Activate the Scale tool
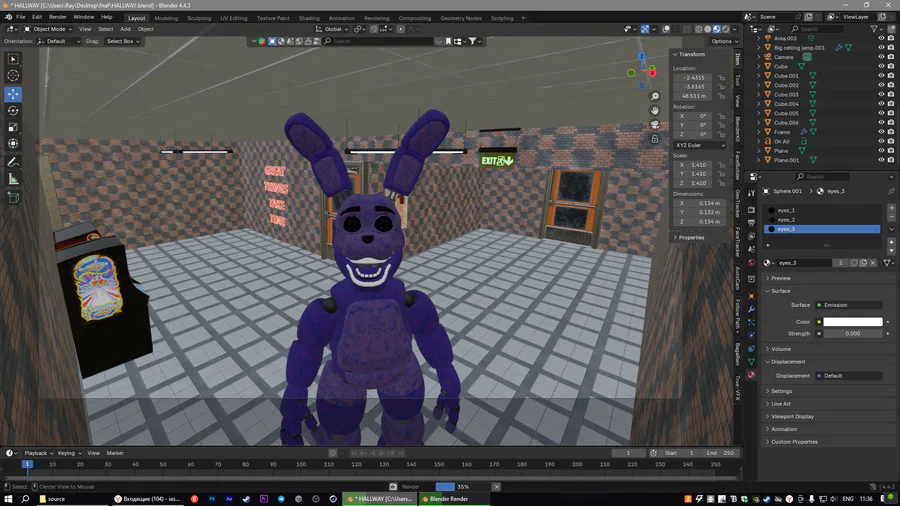This screenshot has width=900, height=506. (13, 127)
